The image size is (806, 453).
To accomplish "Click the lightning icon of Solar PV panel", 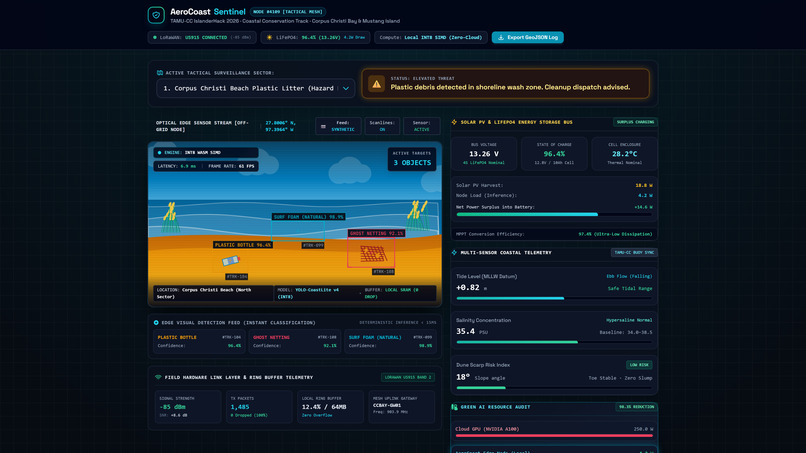I will click(454, 122).
